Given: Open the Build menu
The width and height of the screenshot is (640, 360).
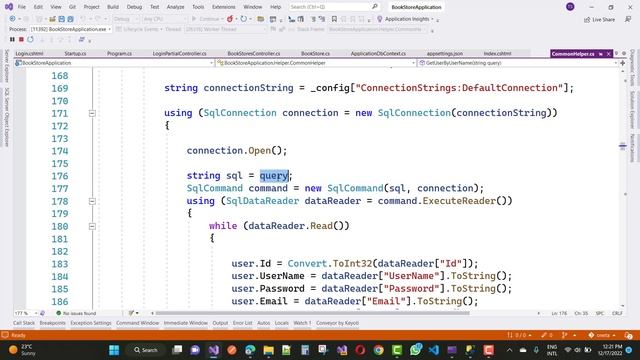Looking at the screenshot, I should 113,7.
